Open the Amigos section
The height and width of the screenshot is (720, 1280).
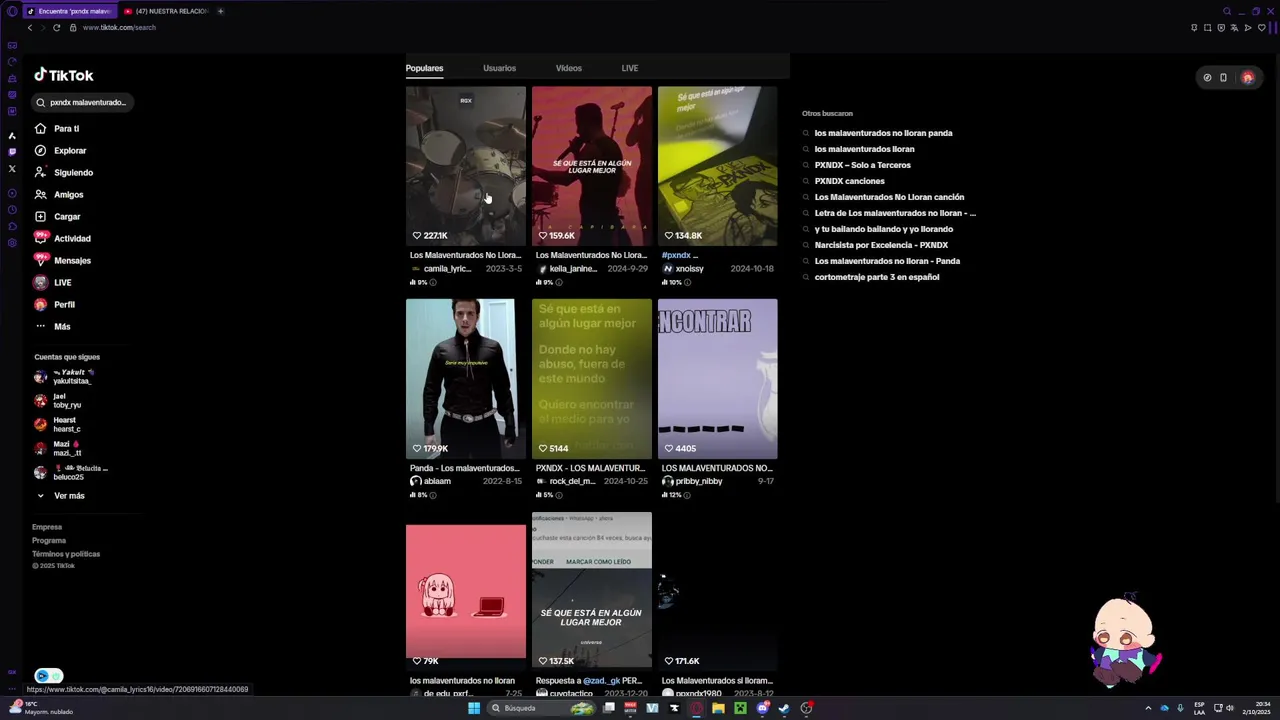tap(59, 195)
